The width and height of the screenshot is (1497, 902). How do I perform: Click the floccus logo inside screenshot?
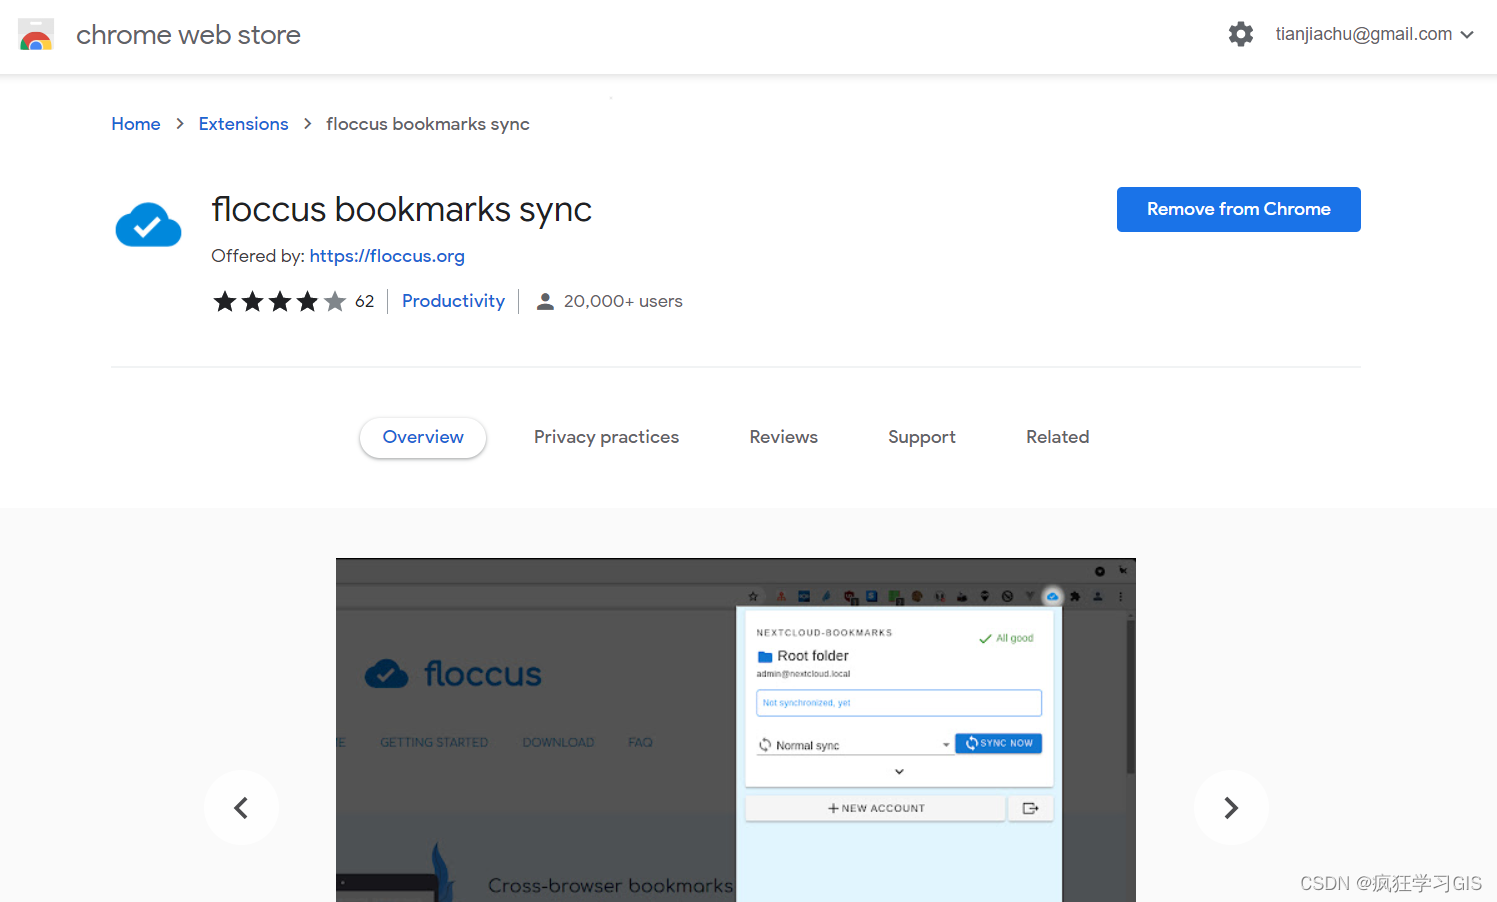(453, 674)
